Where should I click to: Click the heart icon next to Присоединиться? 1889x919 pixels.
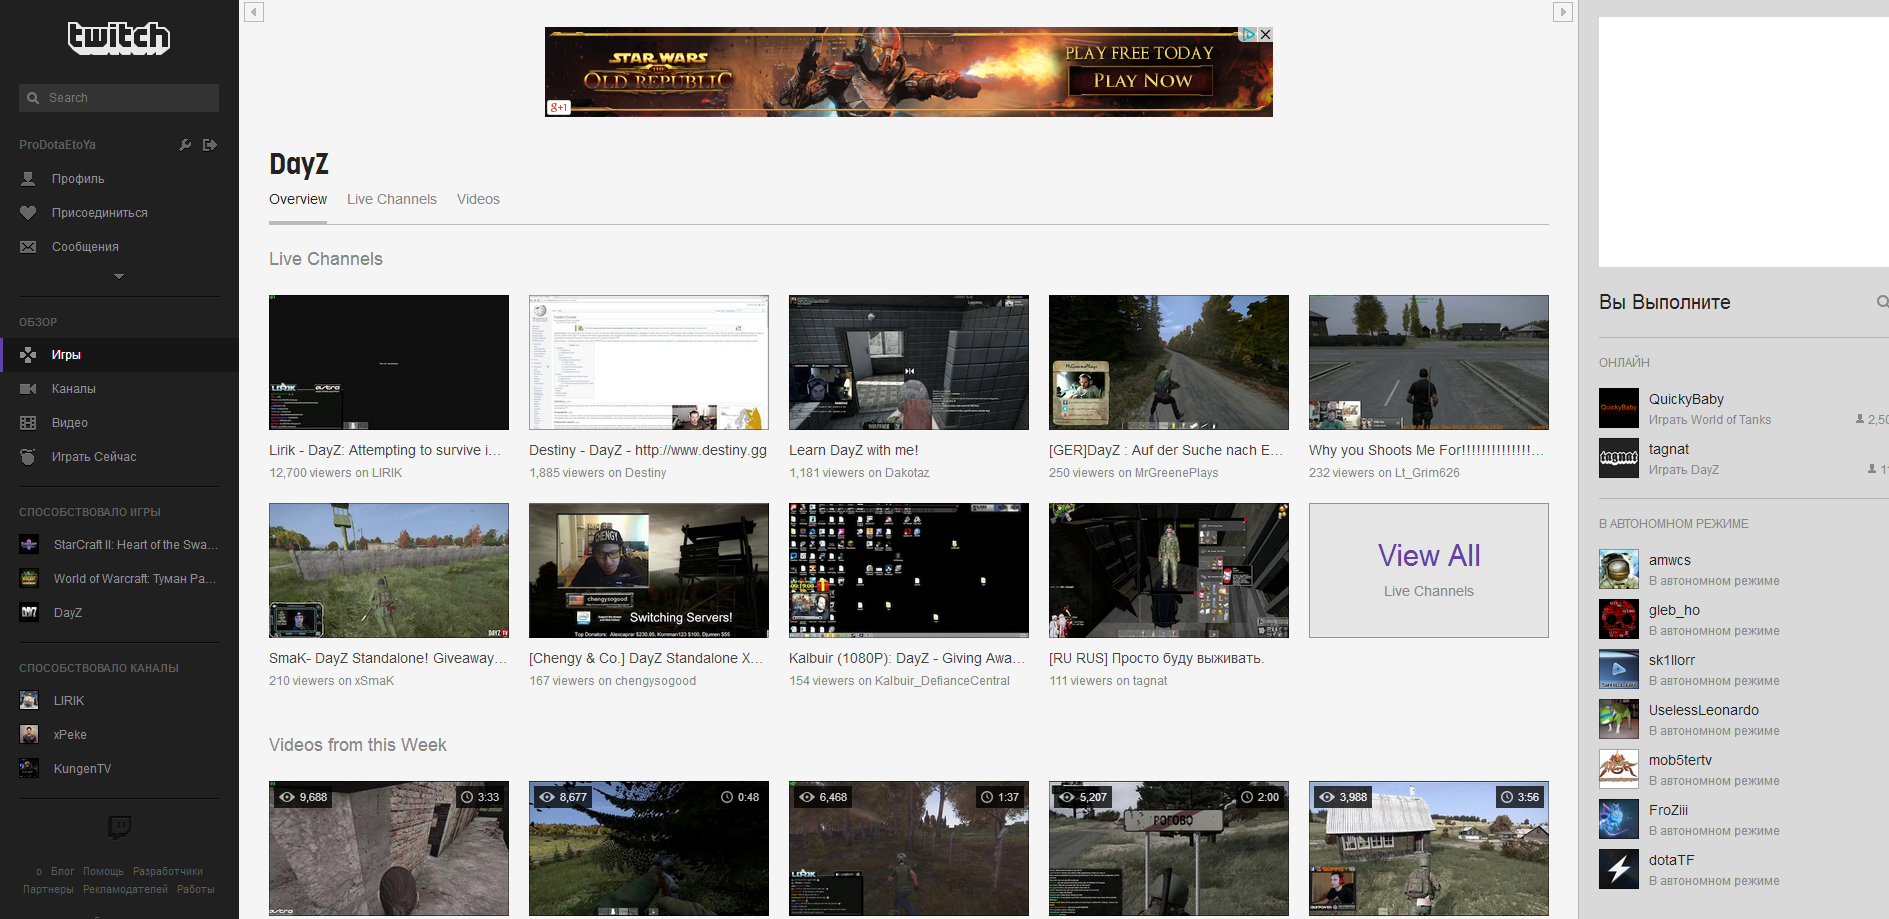tap(28, 213)
